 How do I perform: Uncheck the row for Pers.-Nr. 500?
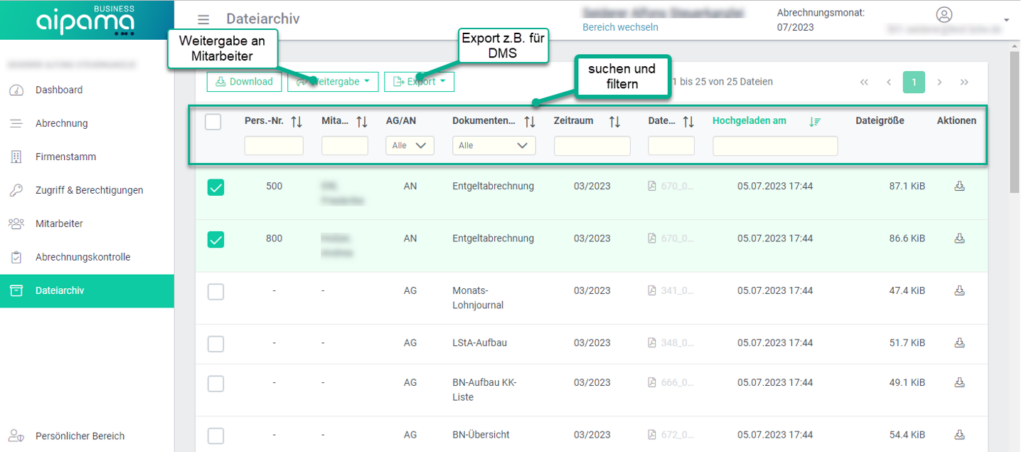(215, 187)
